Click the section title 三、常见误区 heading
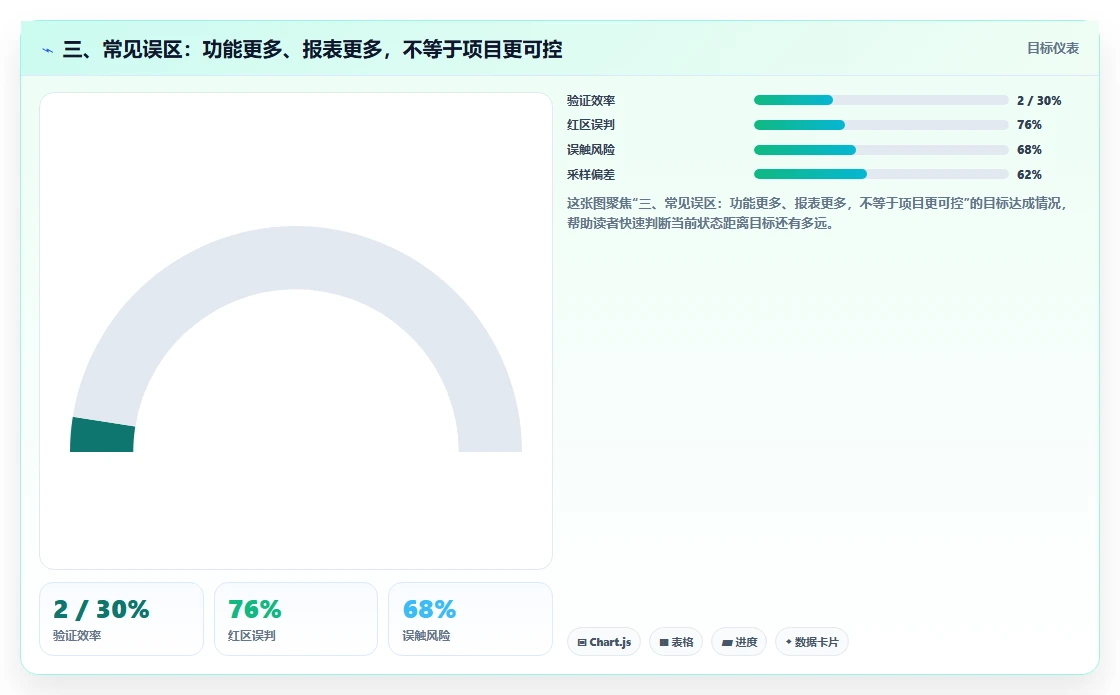Image resolution: width=1120 pixels, height=695 pixels. (x=312, y=49)
